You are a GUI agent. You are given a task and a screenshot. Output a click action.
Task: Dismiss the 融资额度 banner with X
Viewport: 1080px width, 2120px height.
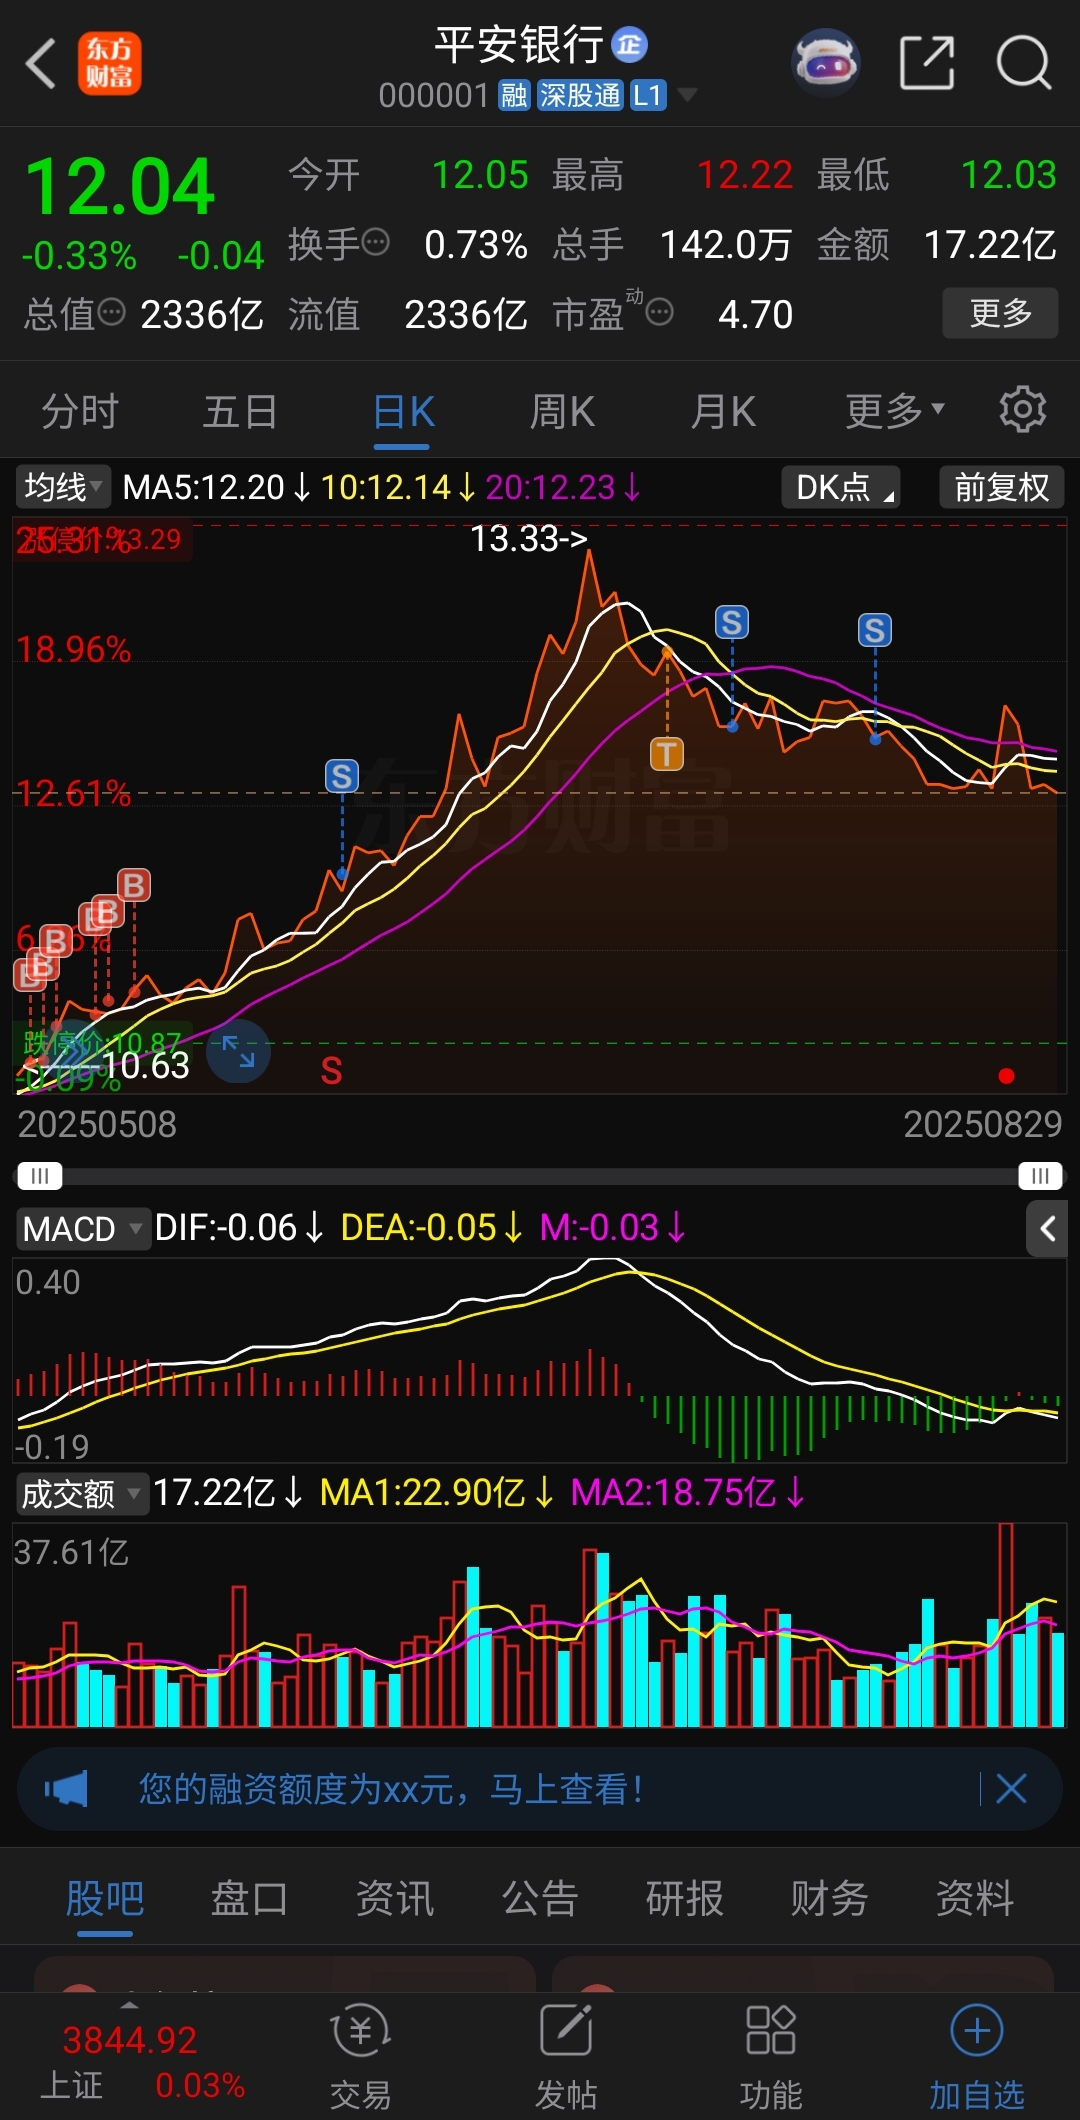(1011, 1789)
